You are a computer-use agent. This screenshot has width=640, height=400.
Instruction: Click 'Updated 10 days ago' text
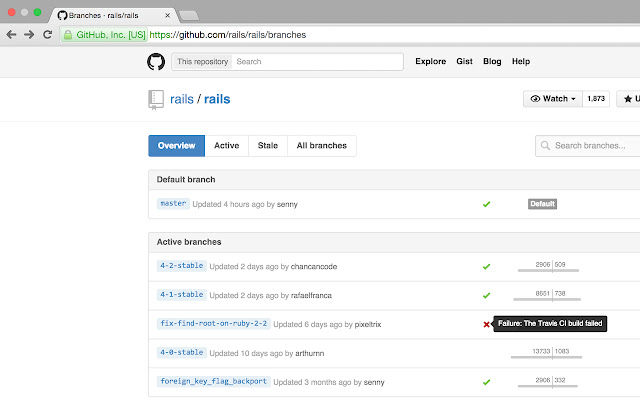click(x=246, y=353)
